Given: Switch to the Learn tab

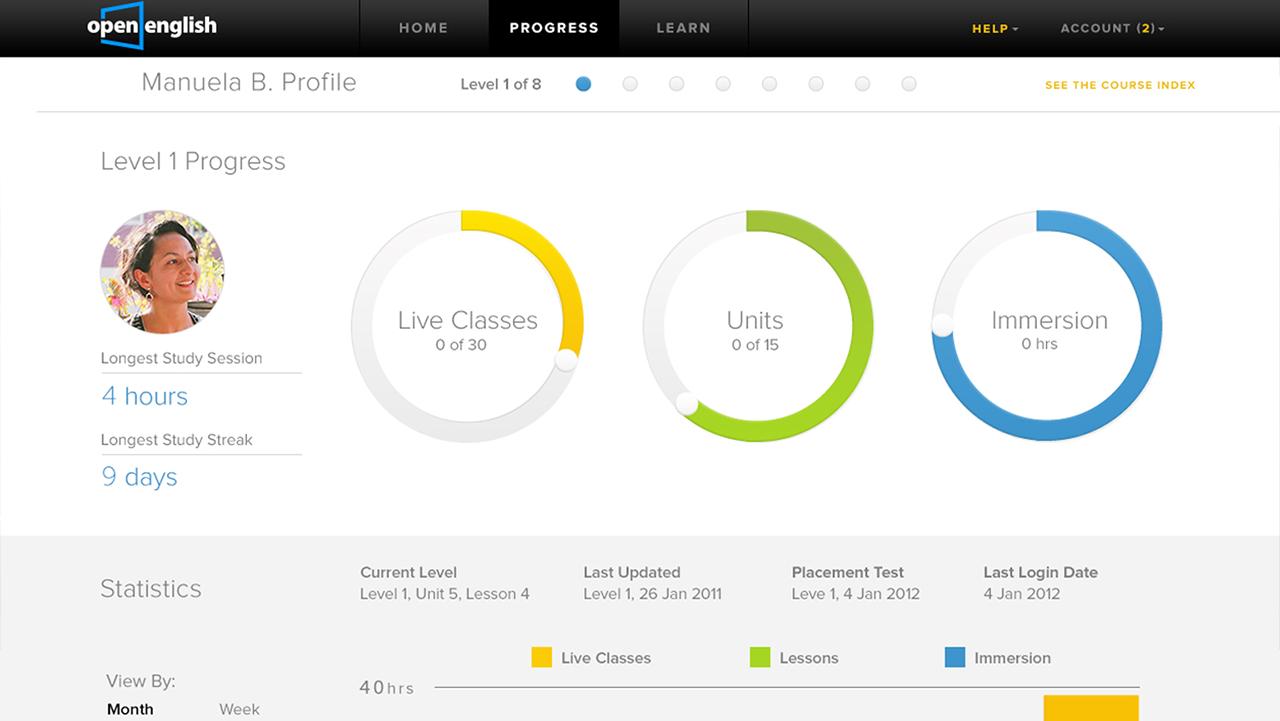Looking at the screenshot, I should (683, 28).
